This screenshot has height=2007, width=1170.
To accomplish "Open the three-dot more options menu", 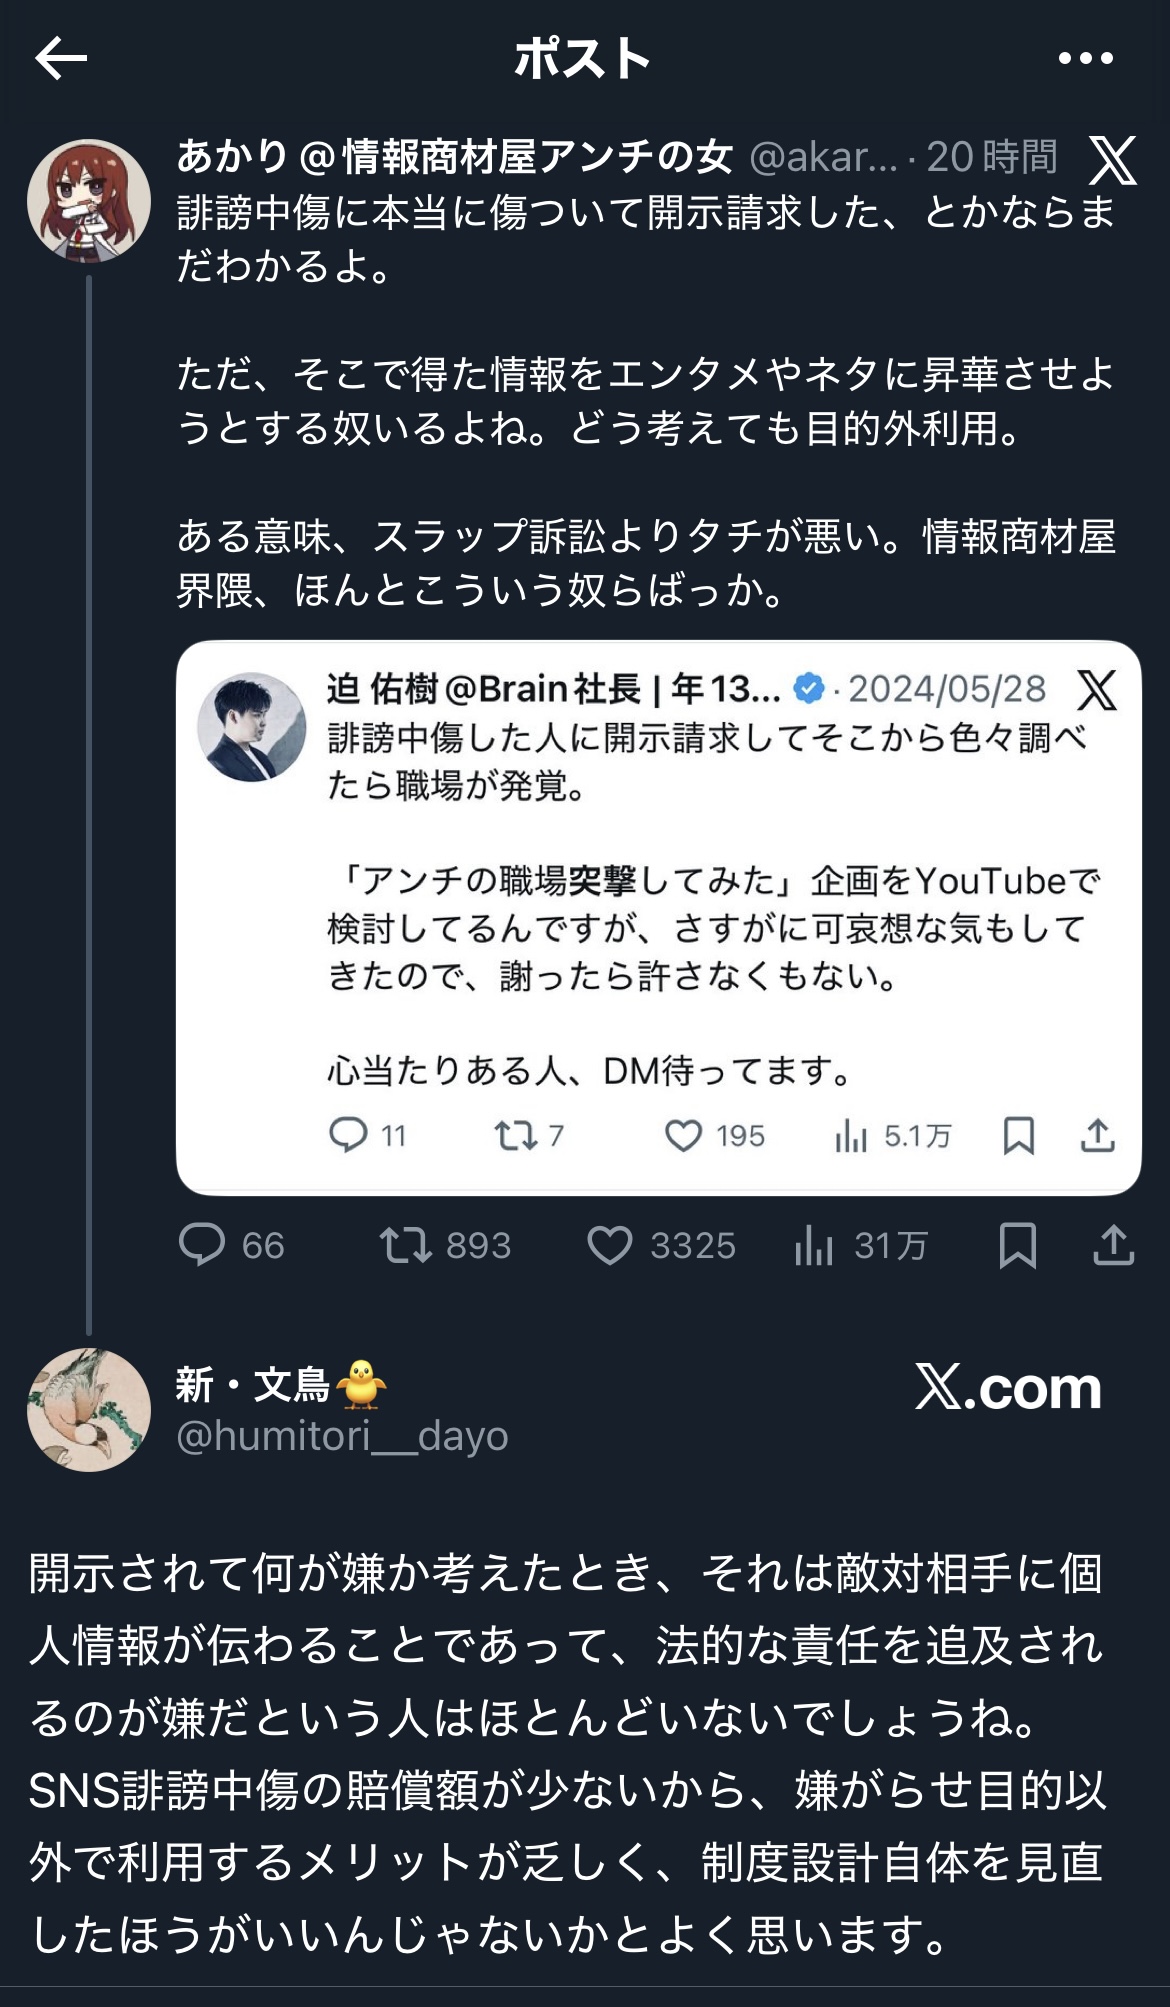I will [1086, 58].
